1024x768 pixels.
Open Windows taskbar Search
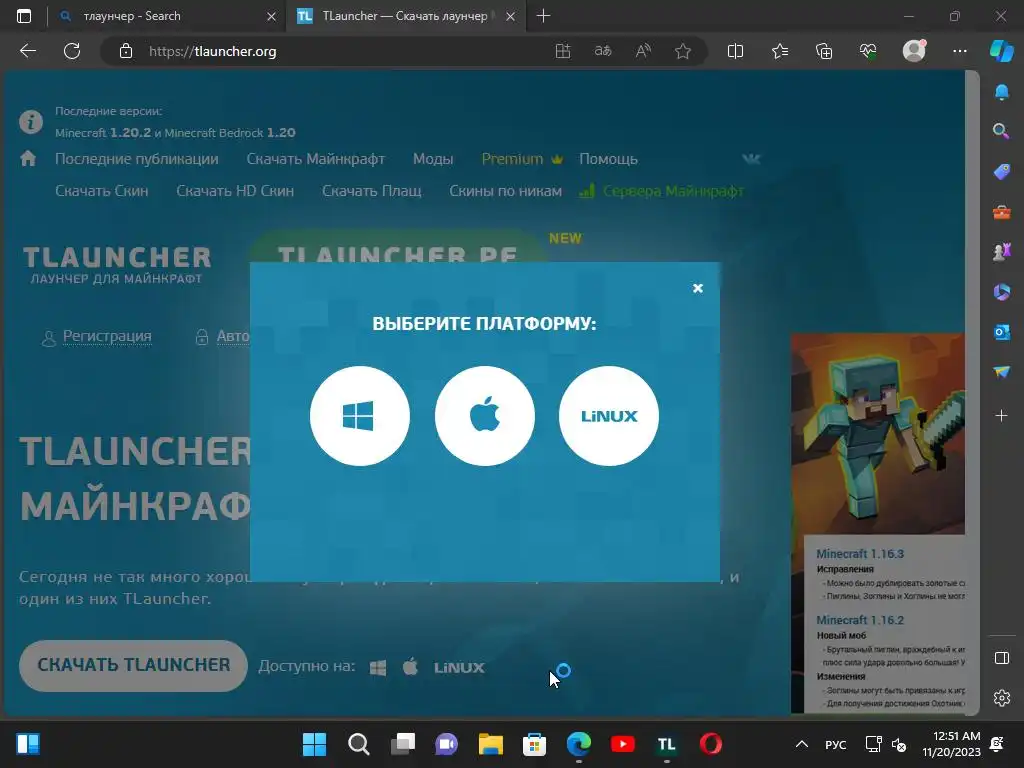[x=359, y=744]
